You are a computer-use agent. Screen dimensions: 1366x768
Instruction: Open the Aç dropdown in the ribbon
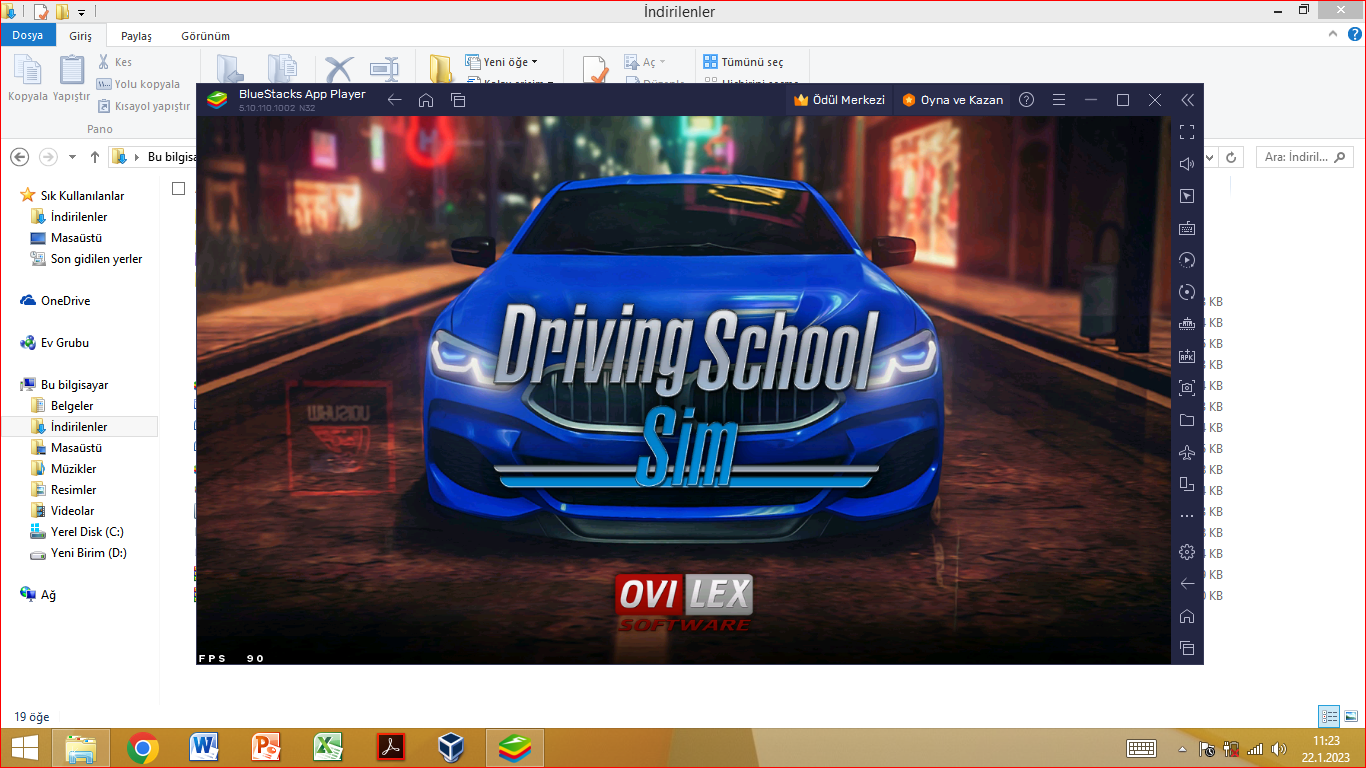[645, 62]
